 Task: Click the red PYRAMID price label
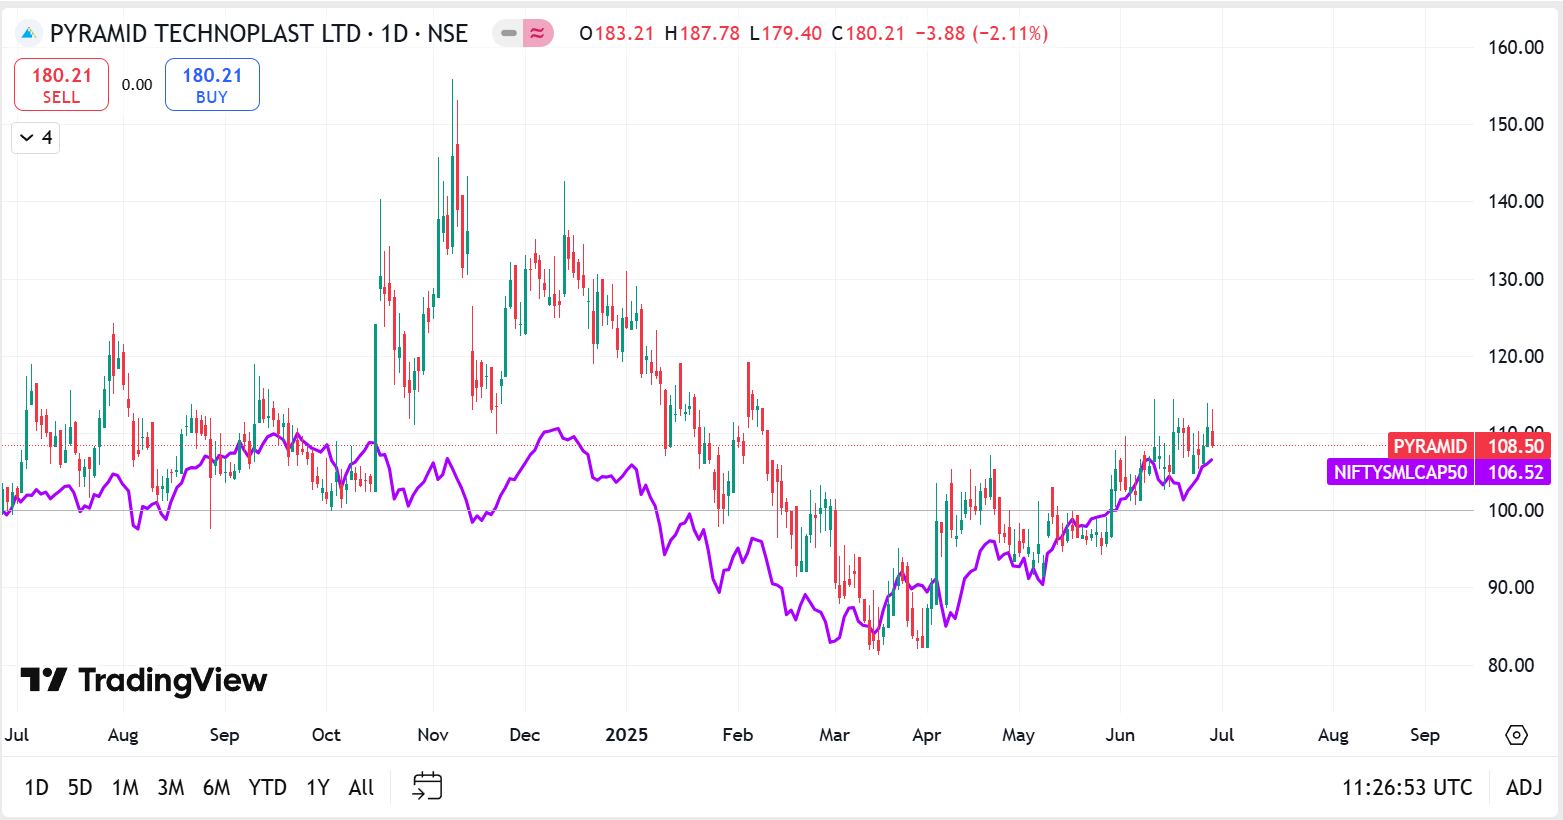[x=1430, y=446]
